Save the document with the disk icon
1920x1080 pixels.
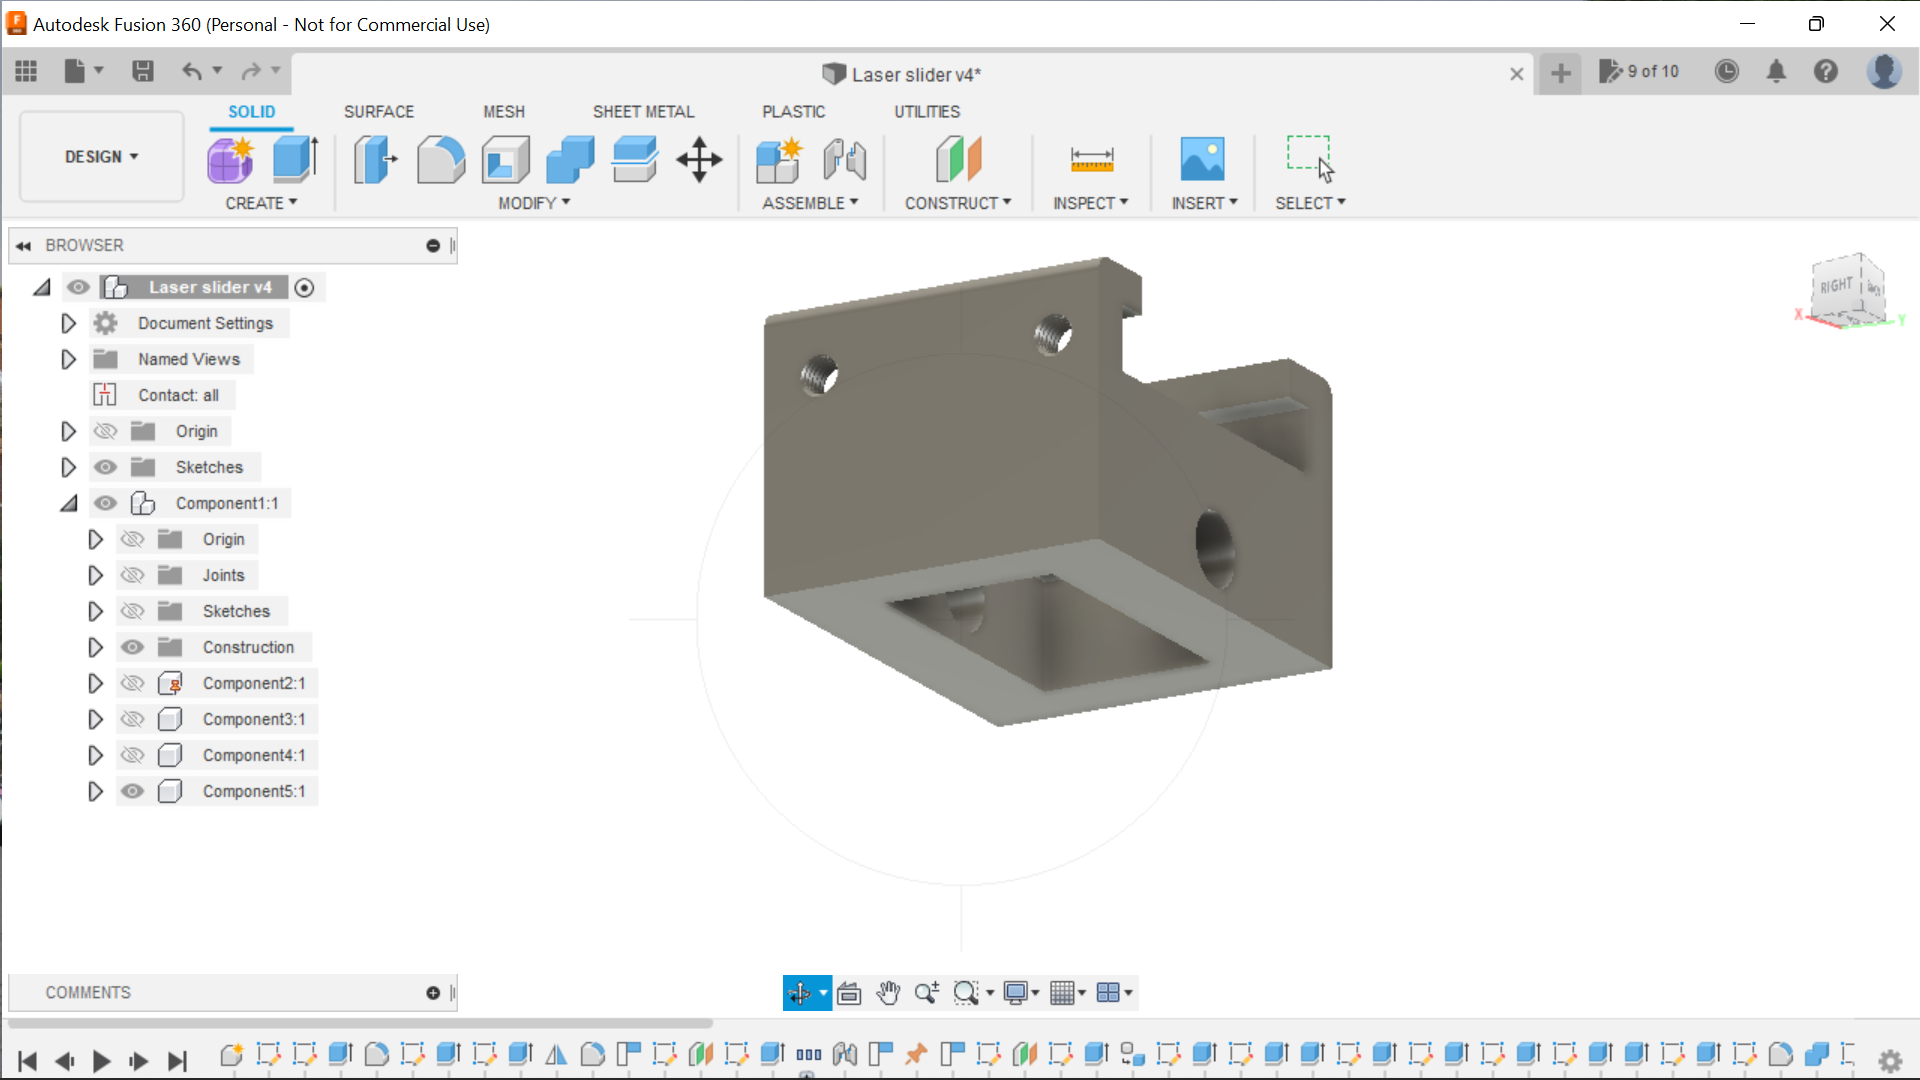(x=143, y=71)
